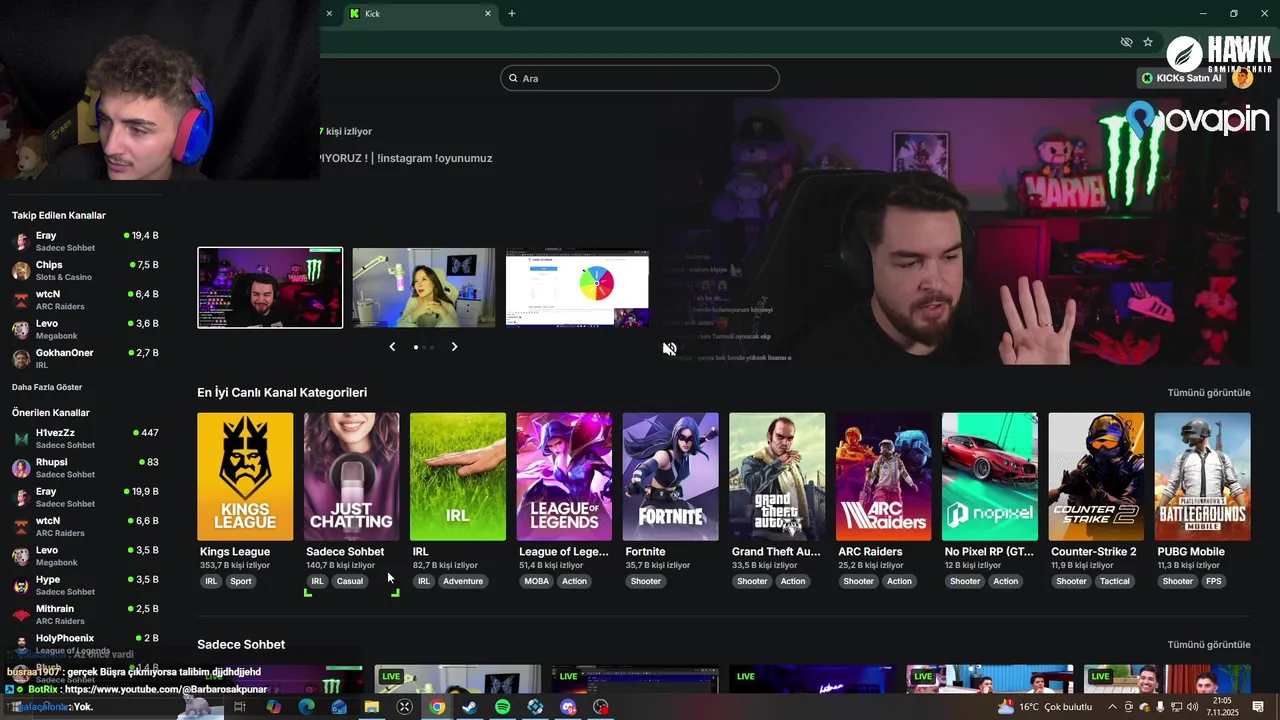Viewport: 1280px width, 720px height.
Task: Select first featured stream thumbnail with Monster logo
Action: 270,288
